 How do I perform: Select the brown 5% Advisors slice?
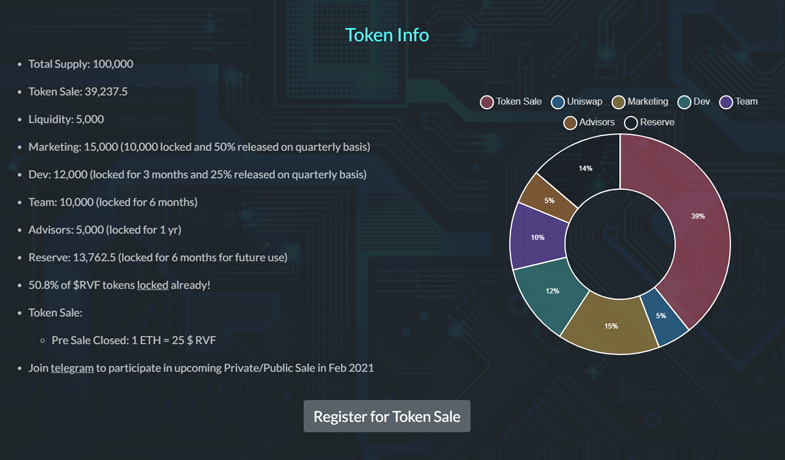(x=548, y=198)
